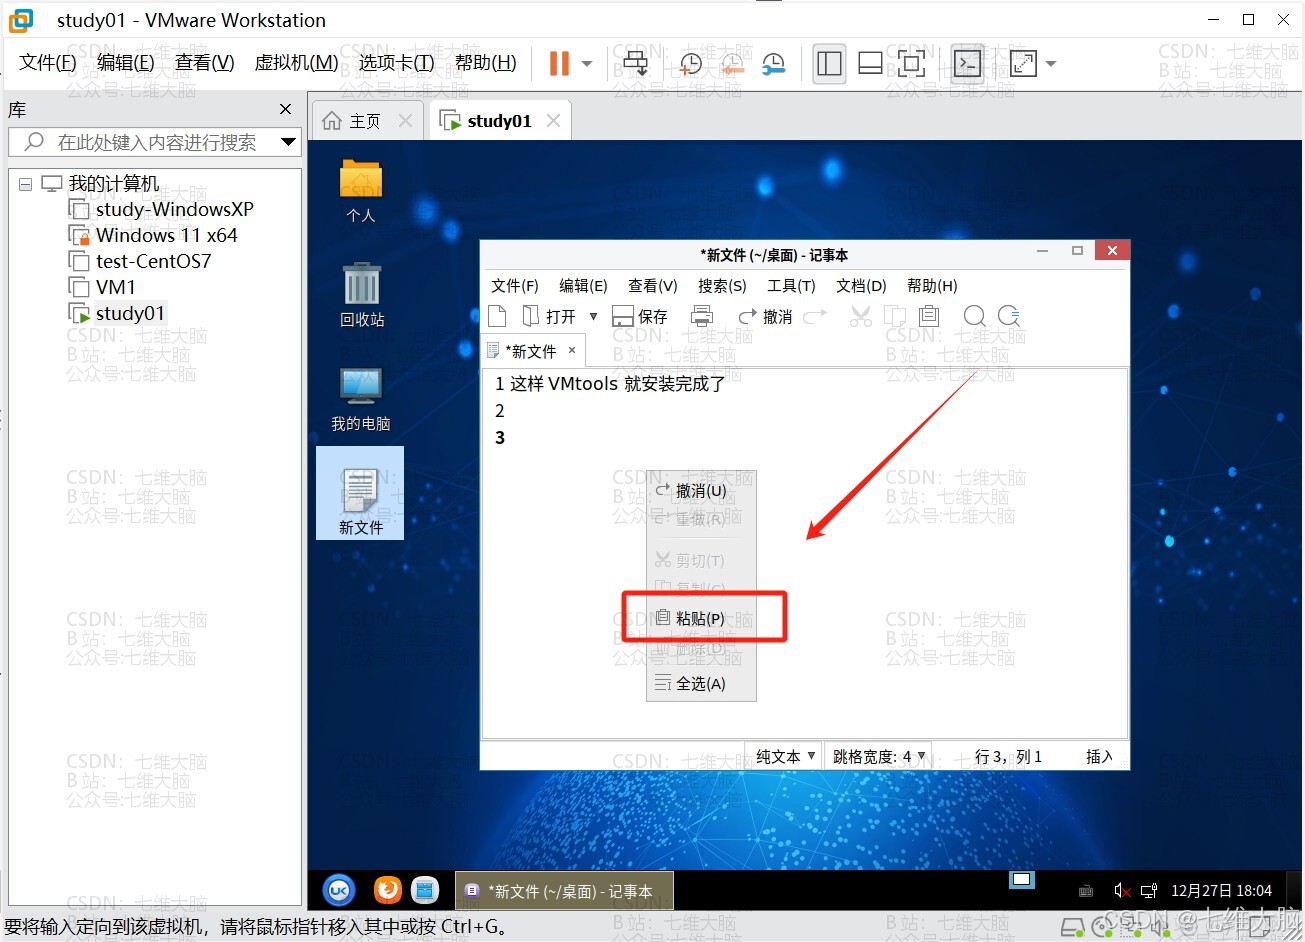Select the 回收站 recycle bin desktop icon
Image resolution: width=1305 pixels, height=942 pixels.
361,295
